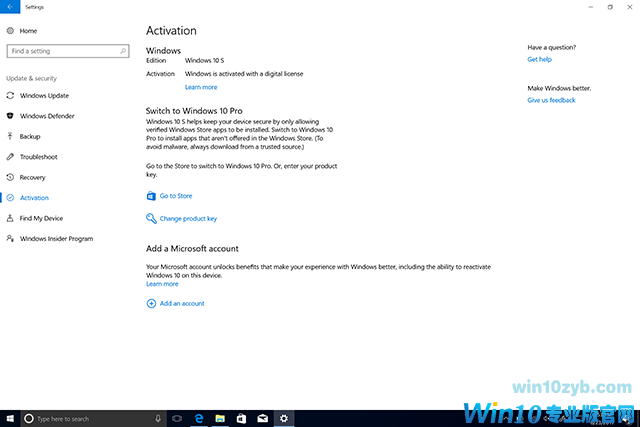This screenshot has width=640, height=427.
Task: Open the Troubleshoot section
Action: [38, 157]
